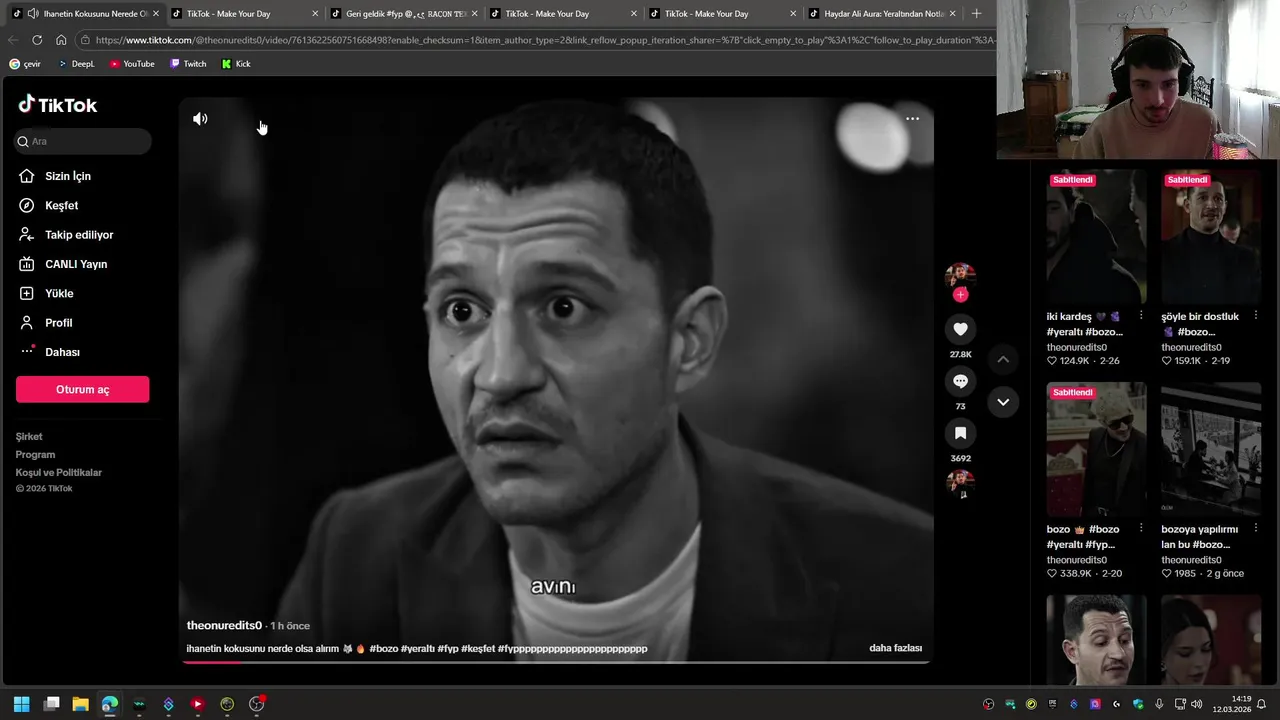Open Task View from the taskbar

(52, 704)
